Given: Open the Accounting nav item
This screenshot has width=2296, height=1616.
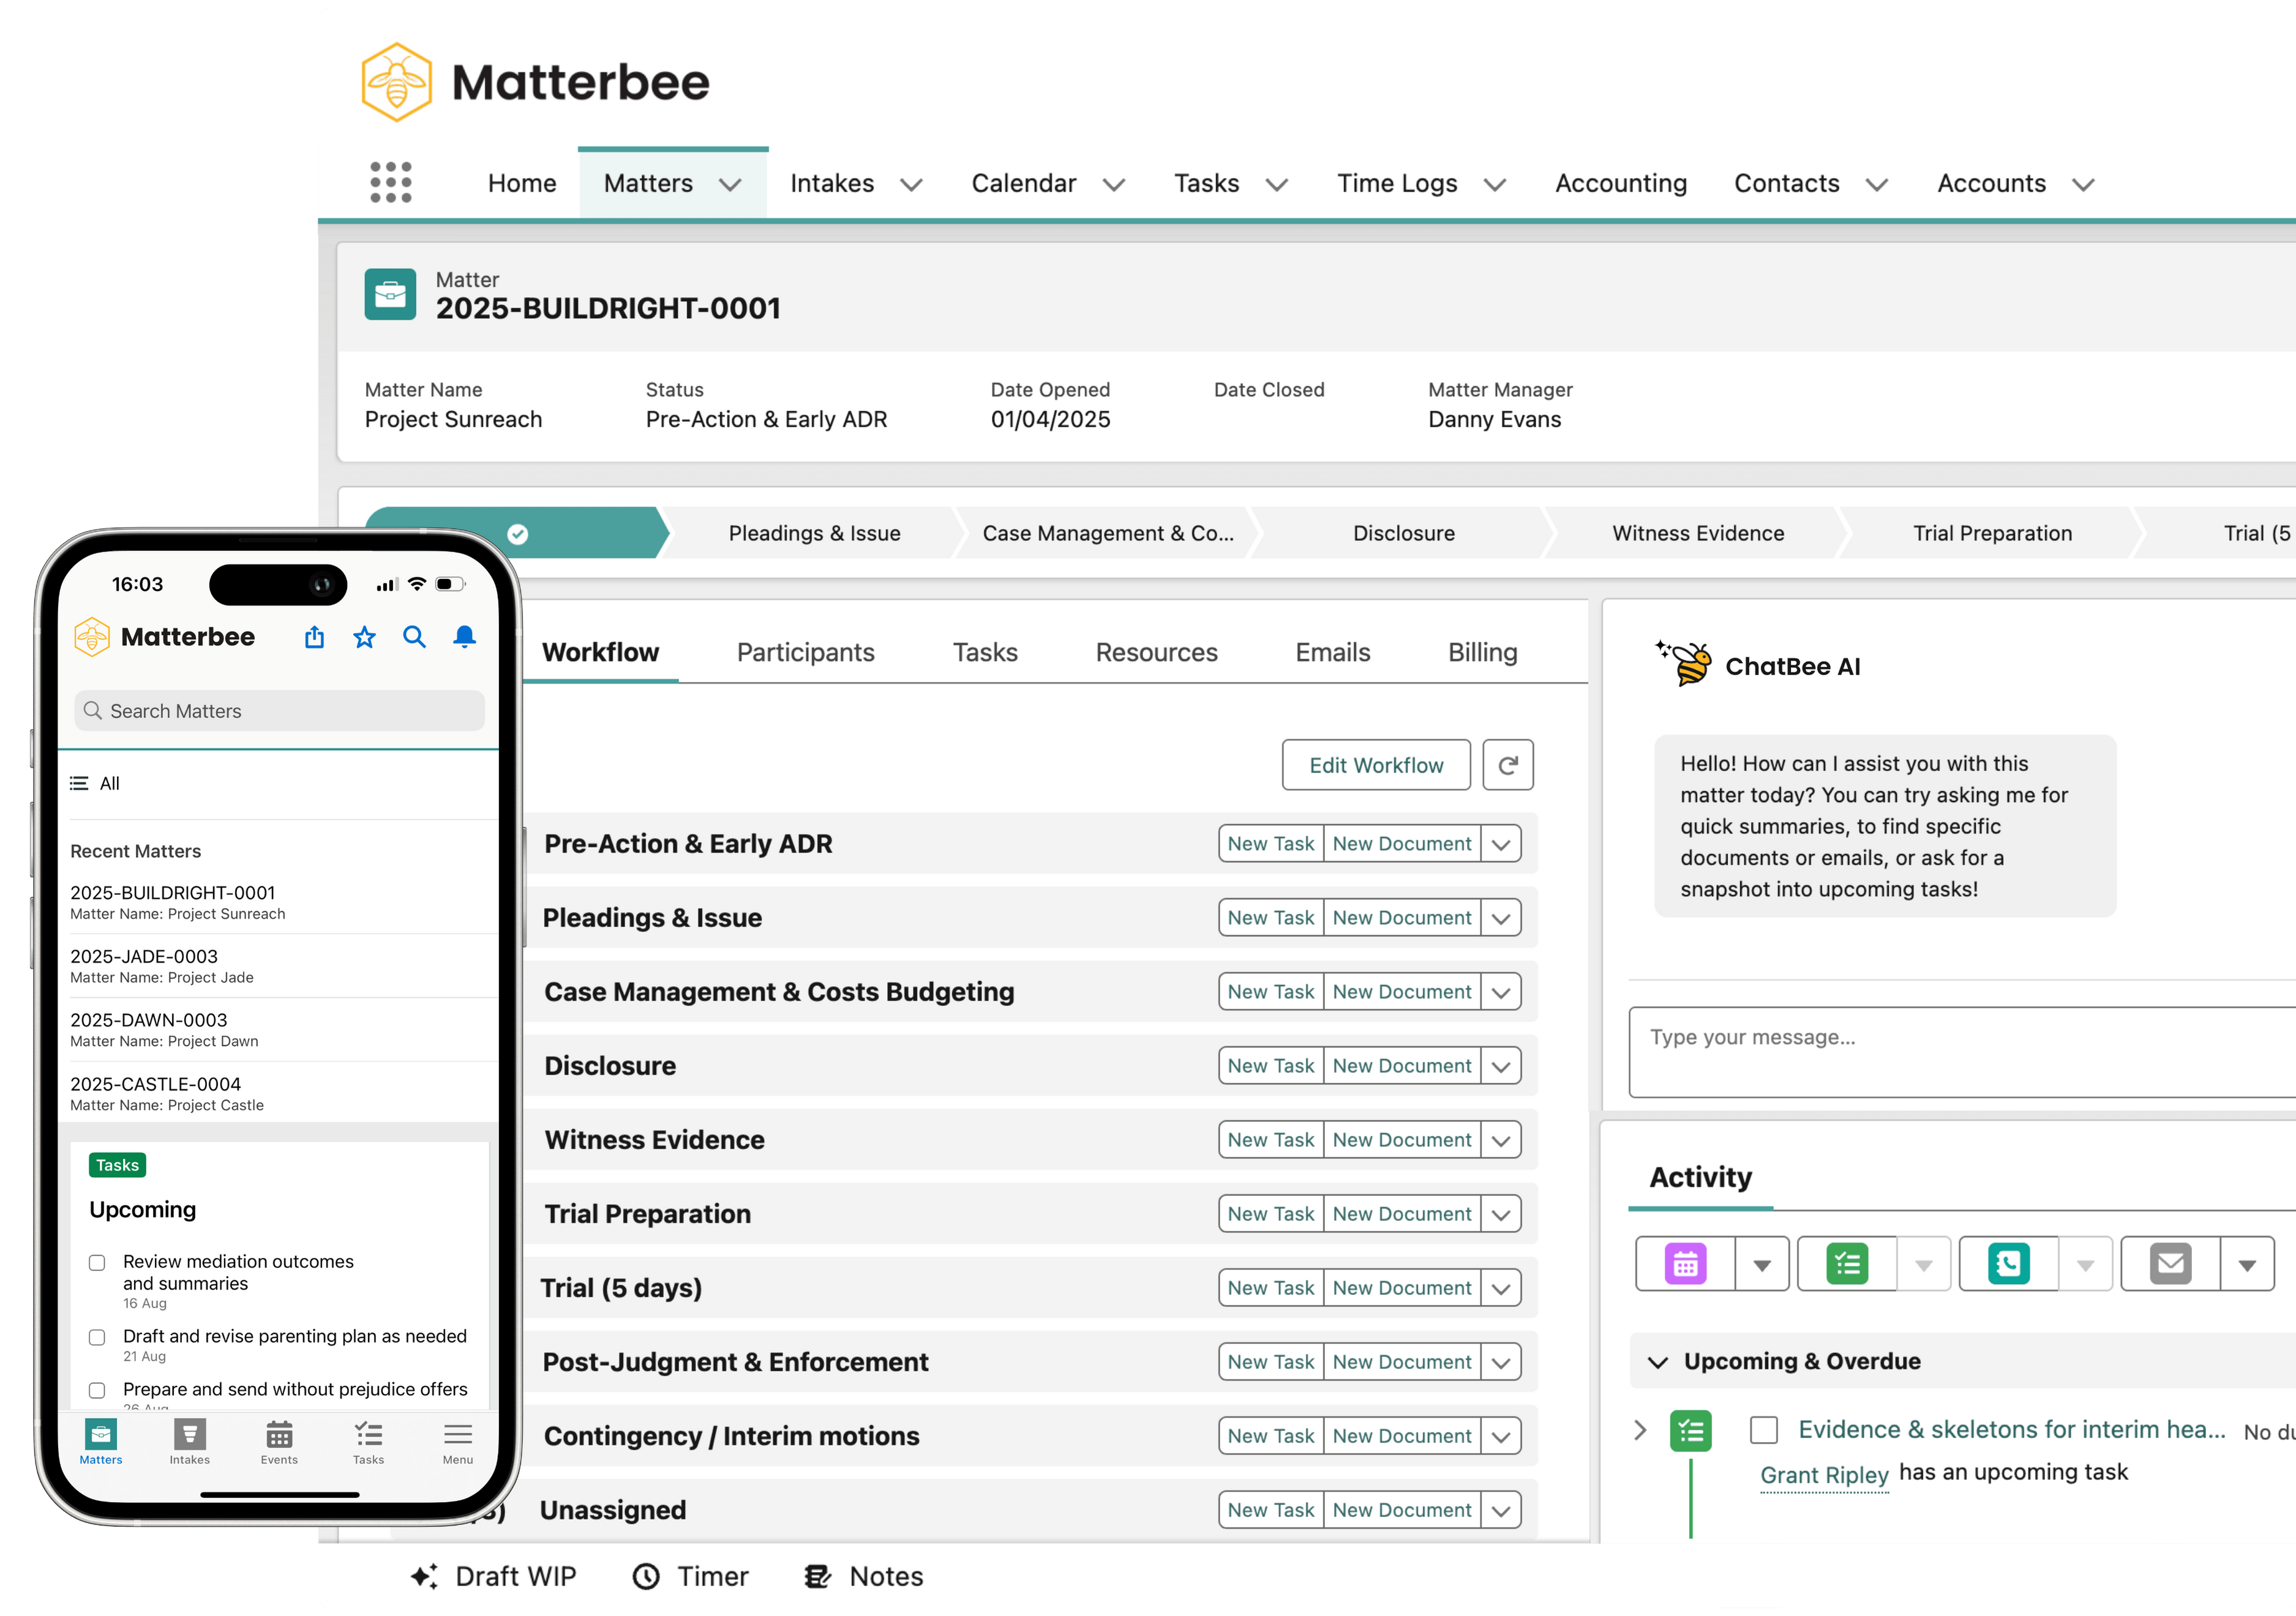Looking at the screenshot, I should tap(1620, 183).
